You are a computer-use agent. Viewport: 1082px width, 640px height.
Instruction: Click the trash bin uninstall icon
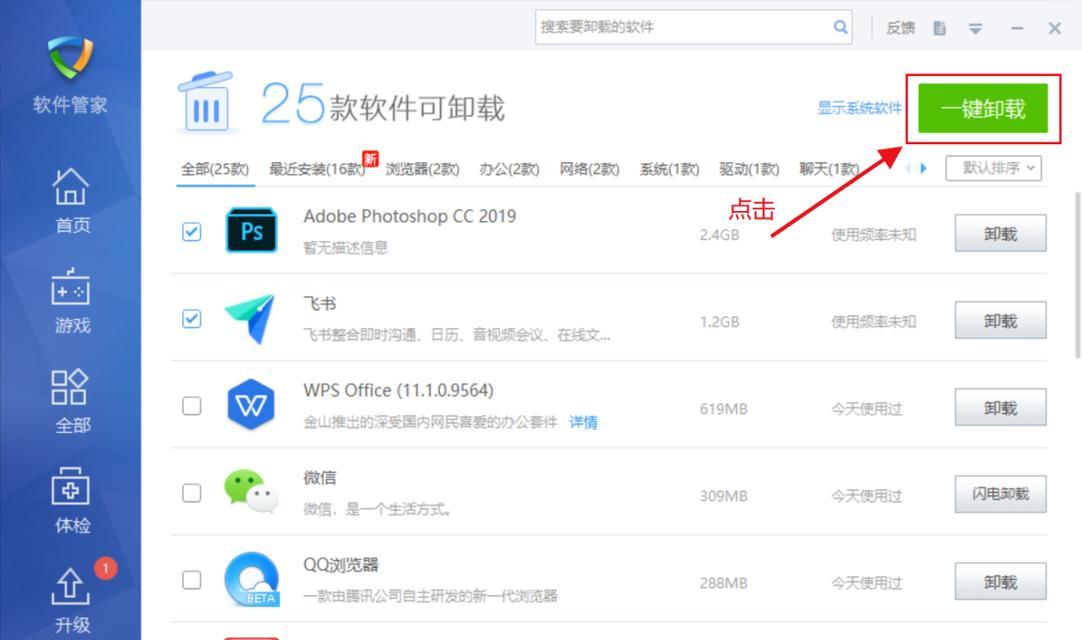tap(206, 104)
